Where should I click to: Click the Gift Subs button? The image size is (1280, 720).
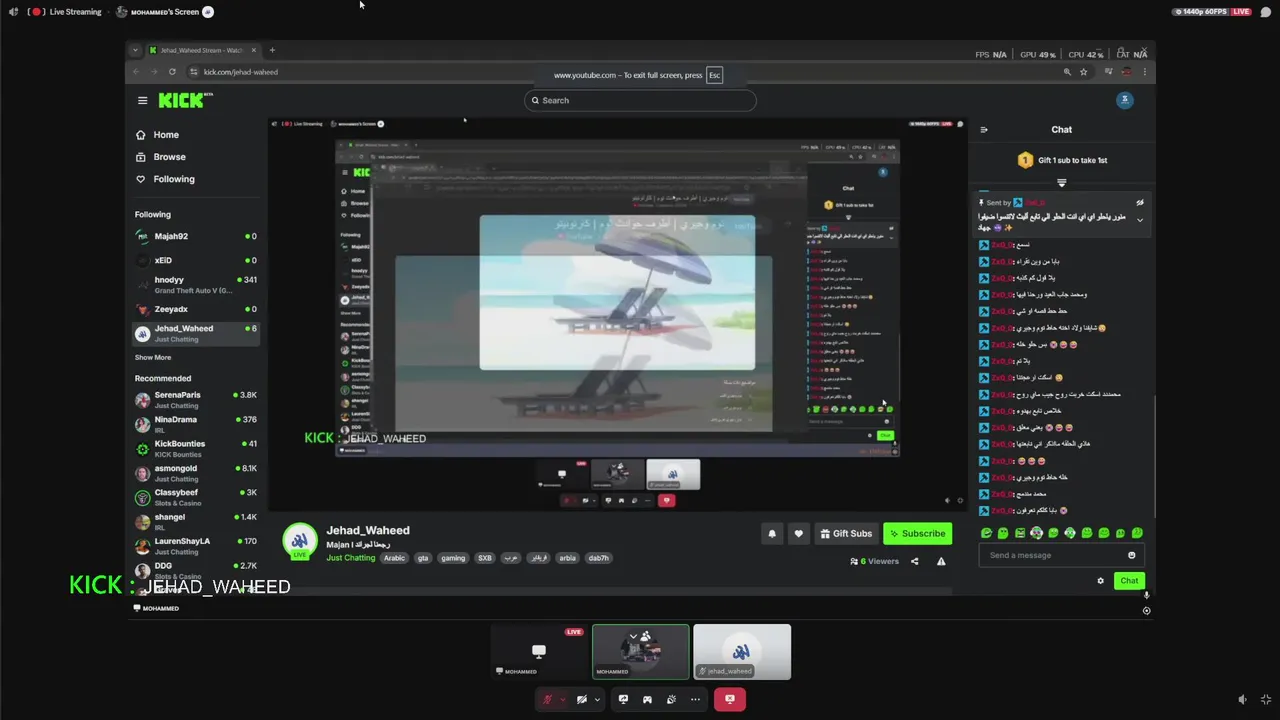point(846,534)
